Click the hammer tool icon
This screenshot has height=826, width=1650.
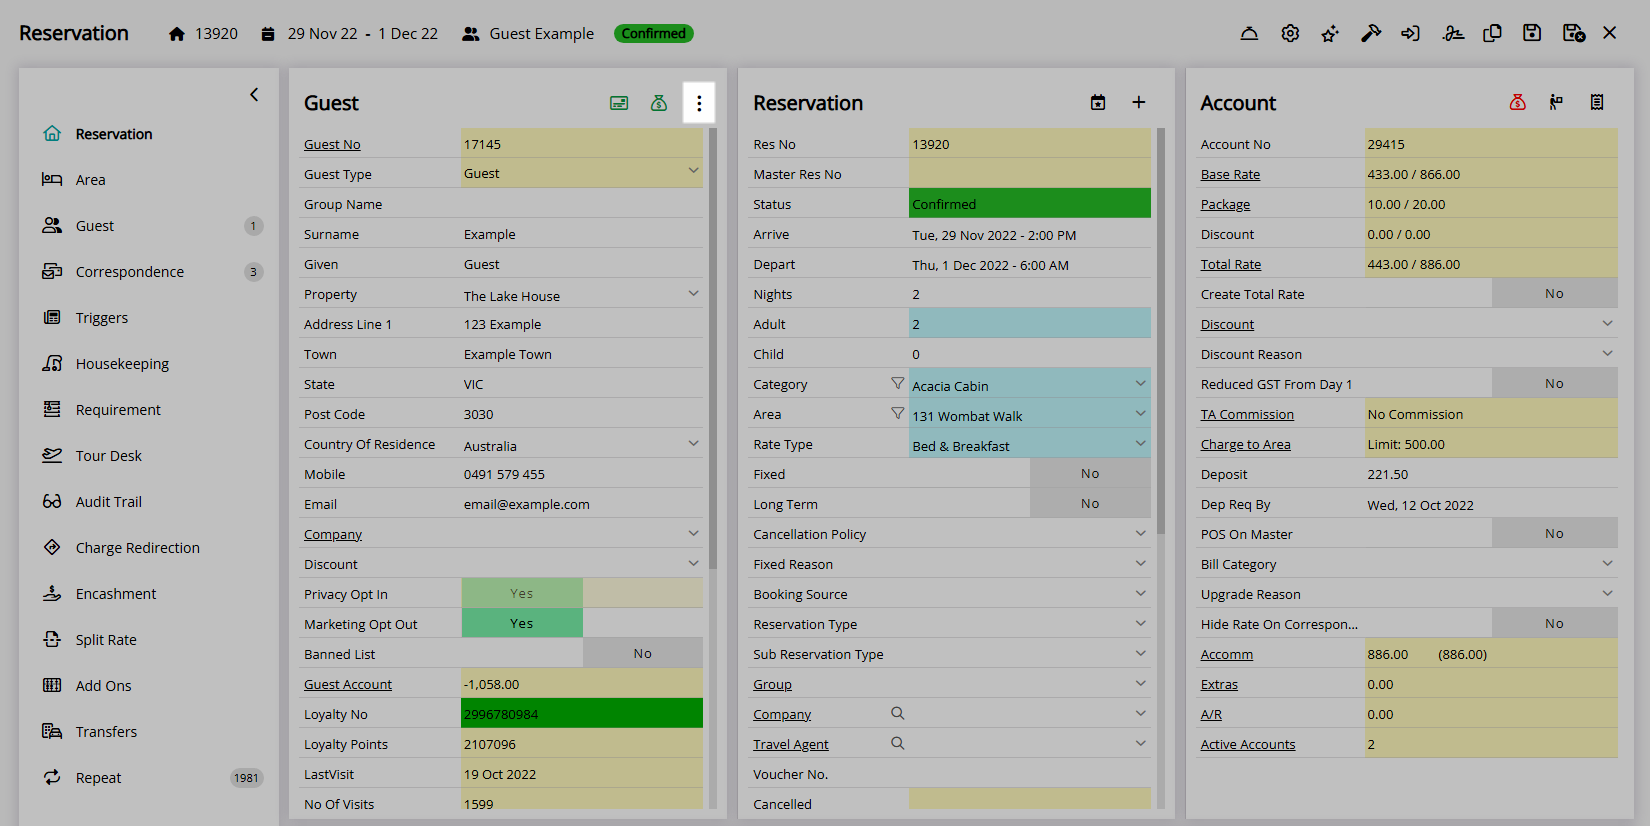[1371, 33]
